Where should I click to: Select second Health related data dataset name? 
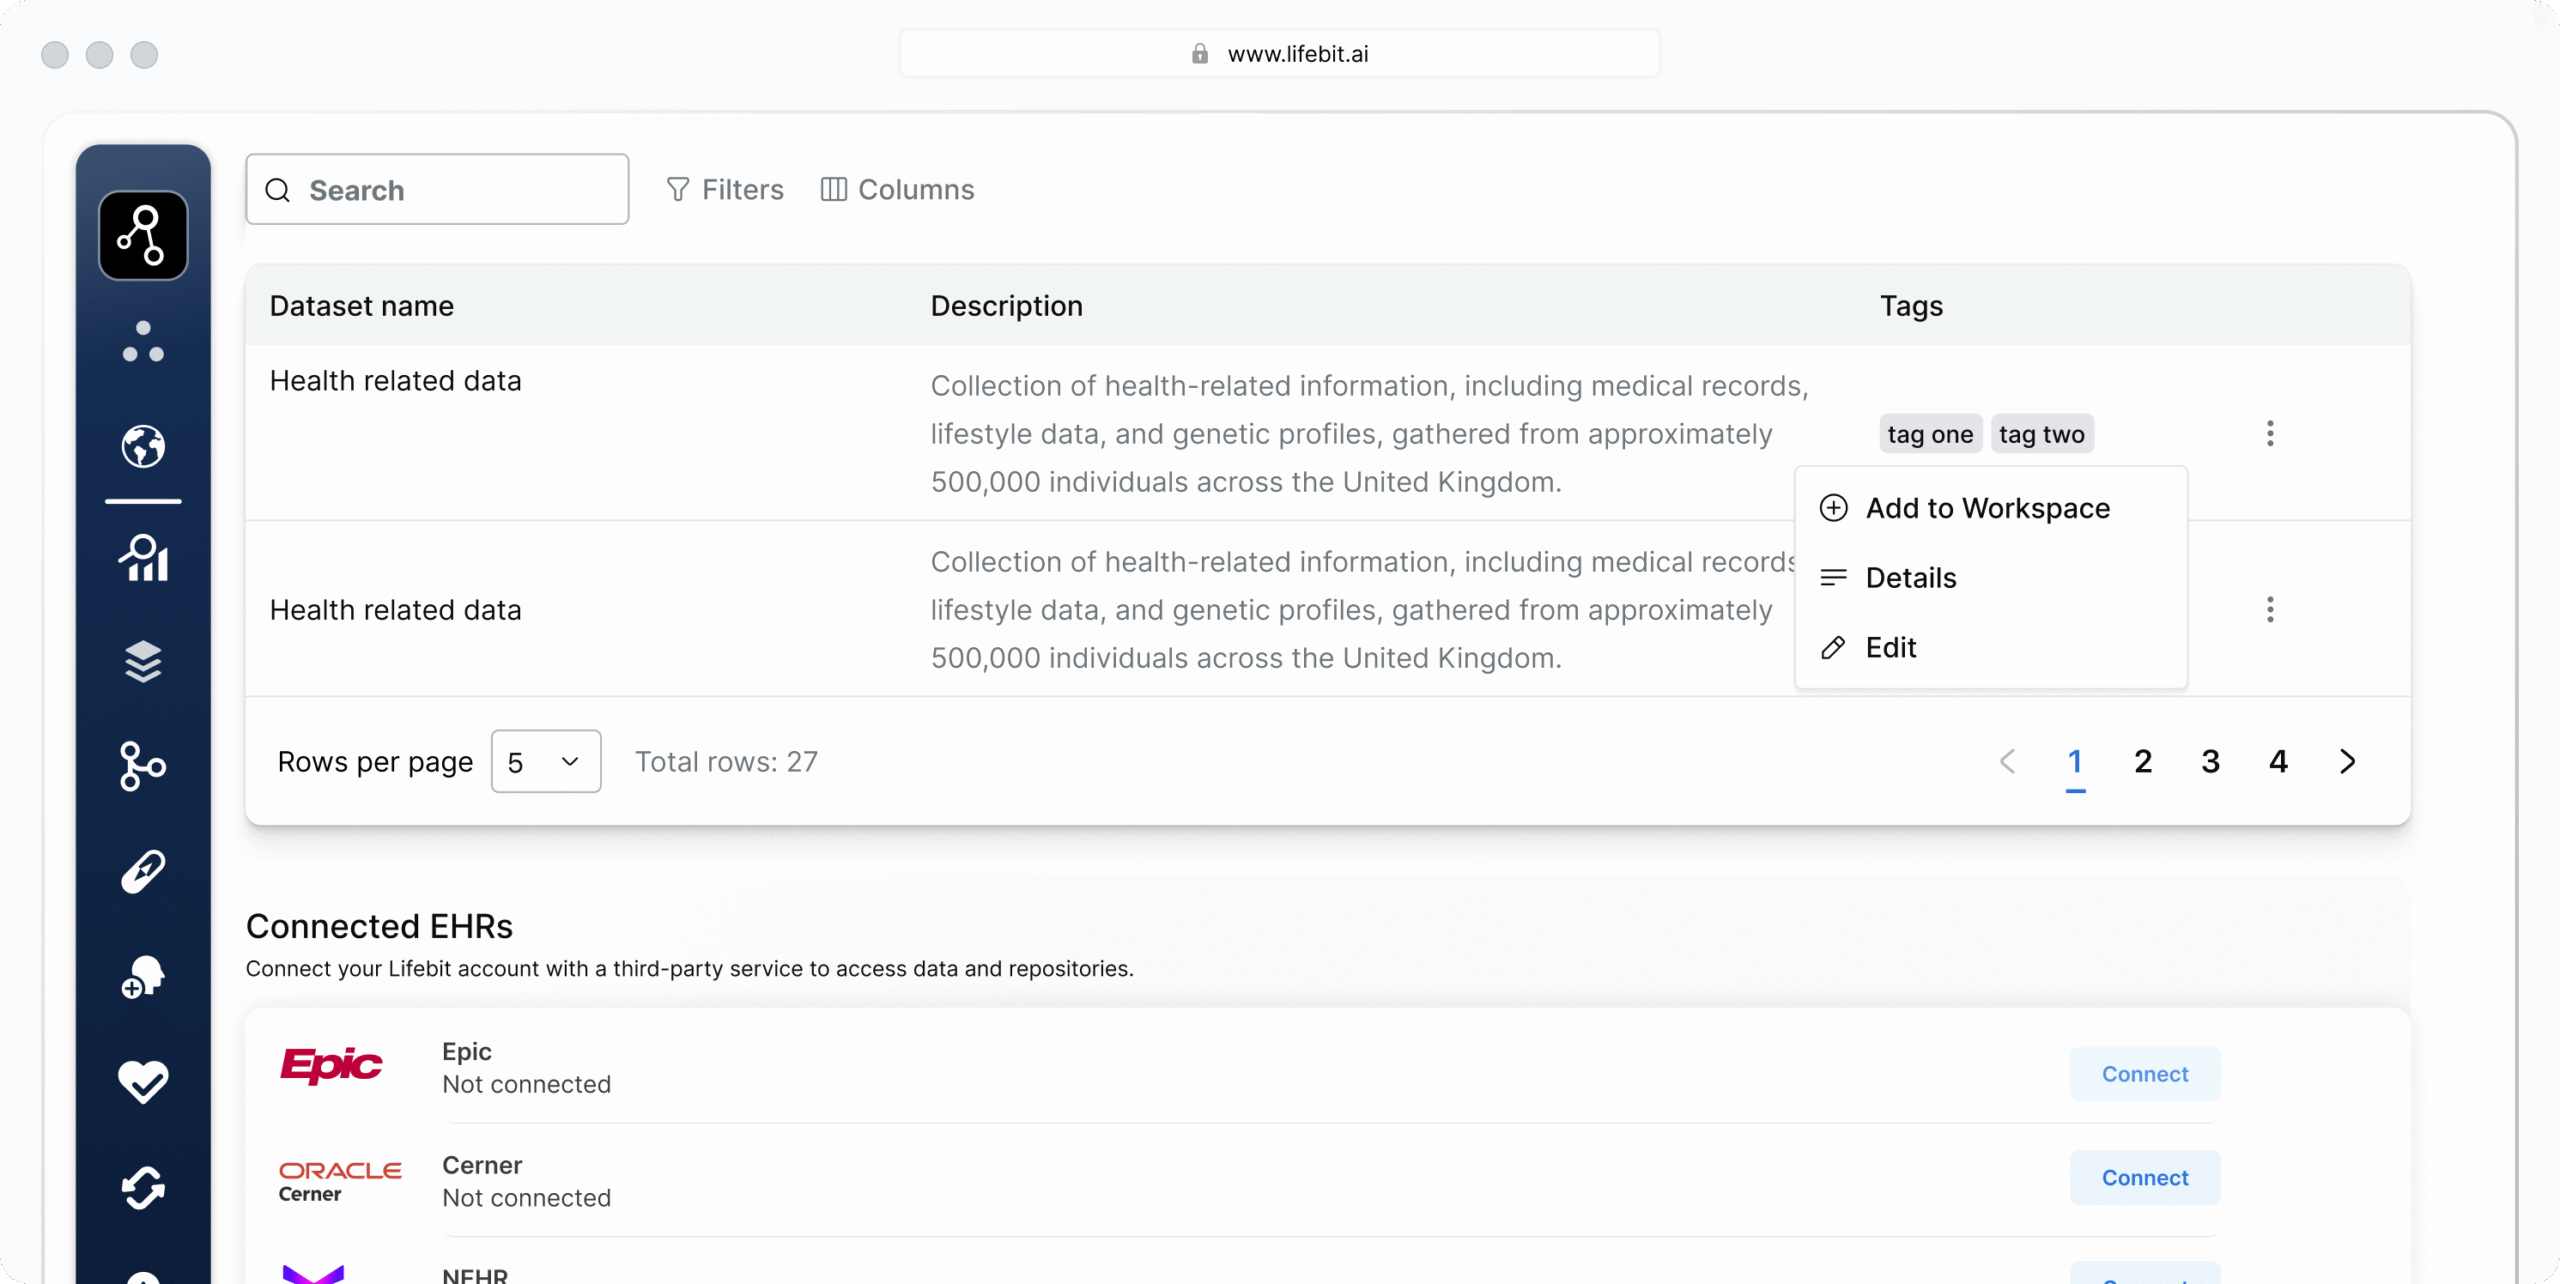pyautogui.click(x=395, y=610)
